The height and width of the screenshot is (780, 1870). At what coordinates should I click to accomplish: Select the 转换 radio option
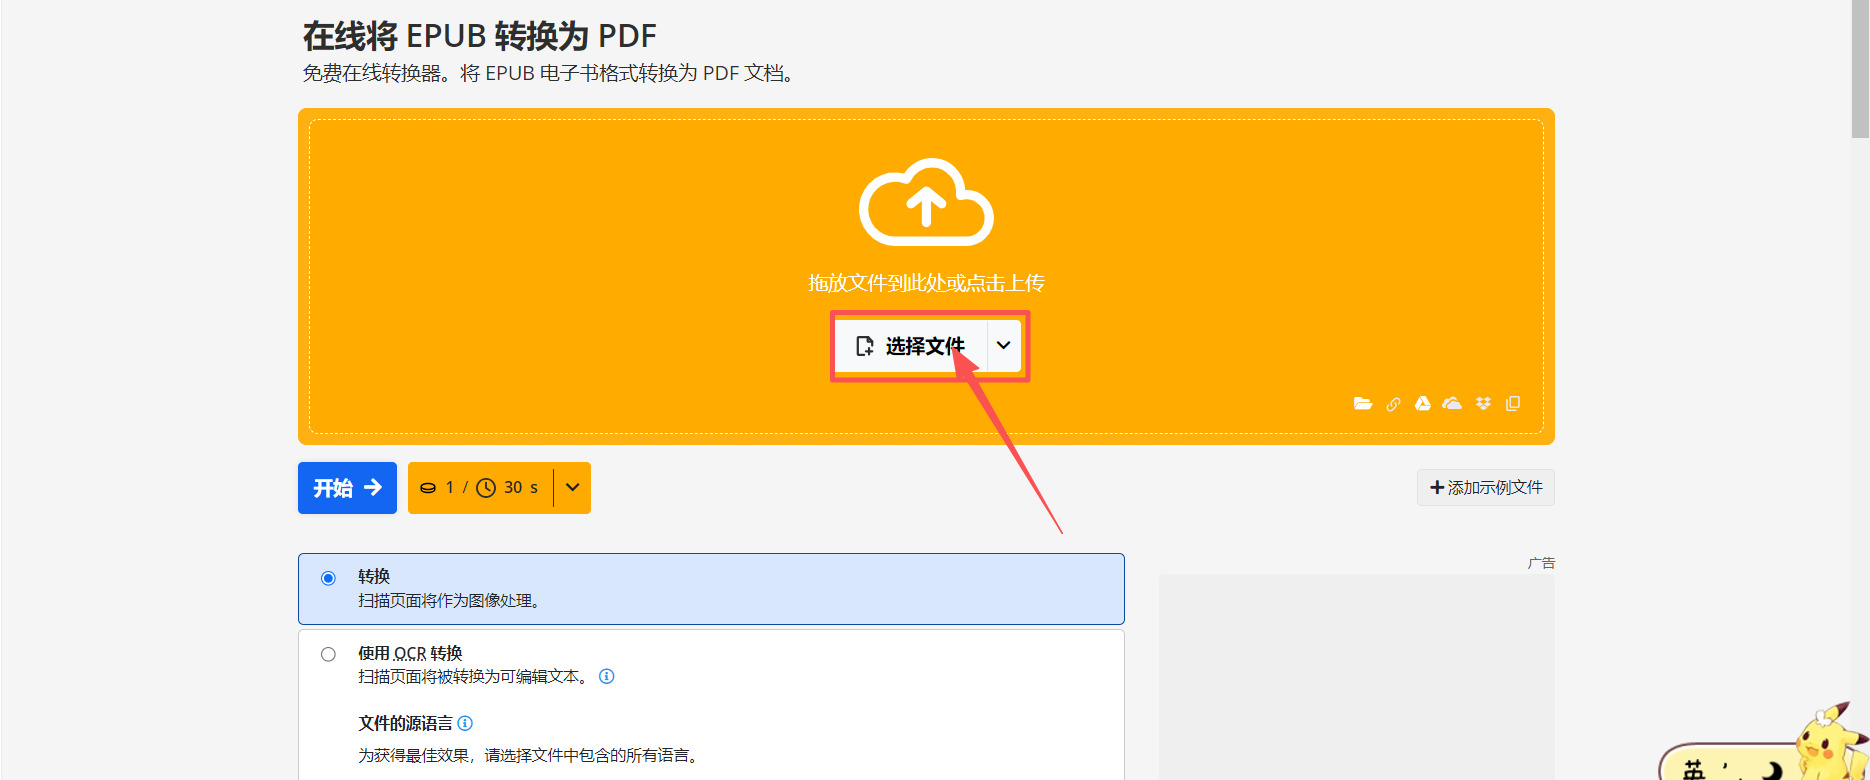pyautogui.click(x=328, y=578)
